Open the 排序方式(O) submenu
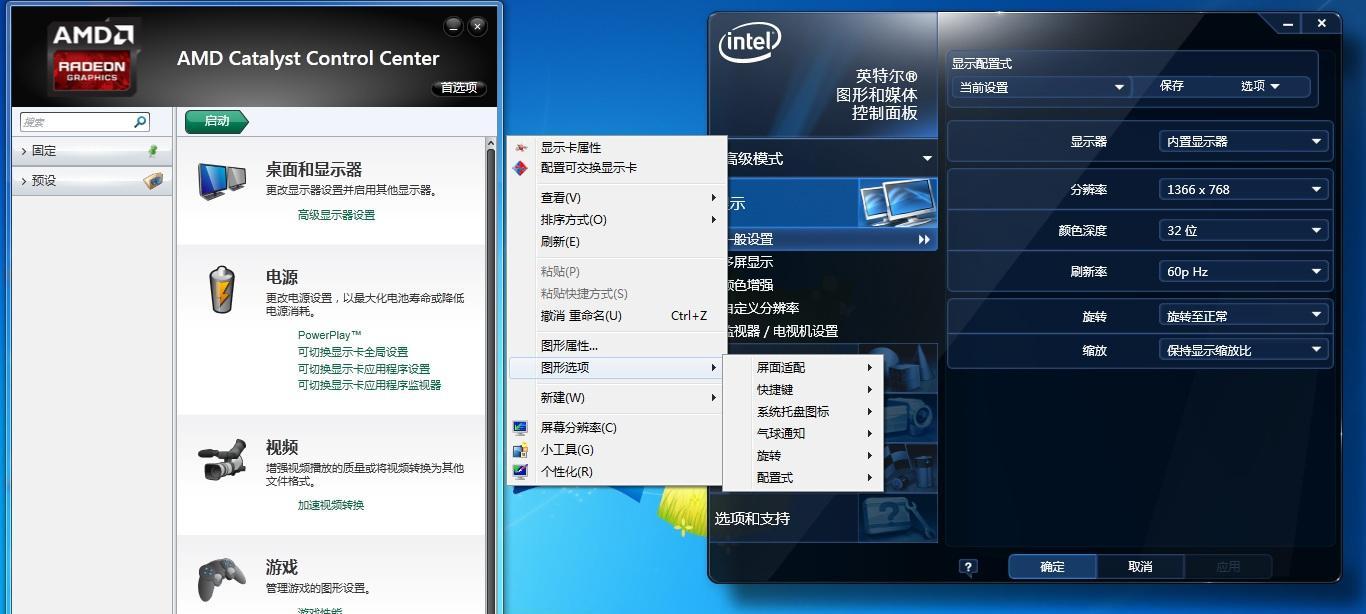 coord(616,220)
